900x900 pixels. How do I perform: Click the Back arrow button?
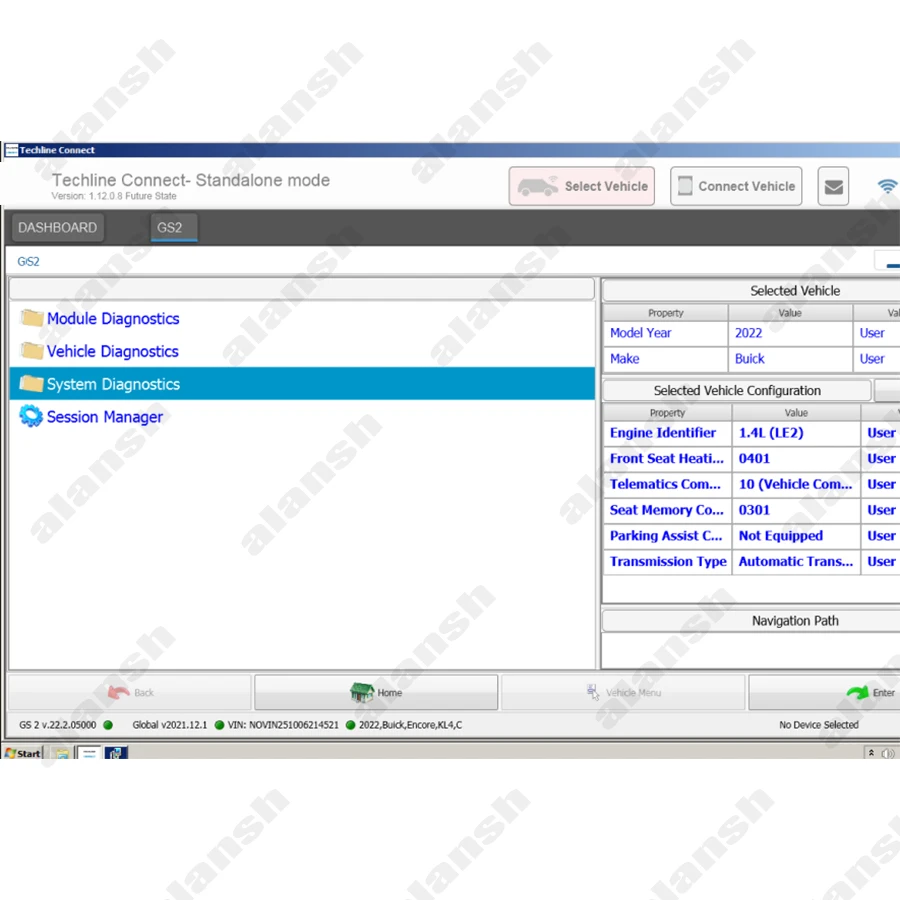point(130,692)
